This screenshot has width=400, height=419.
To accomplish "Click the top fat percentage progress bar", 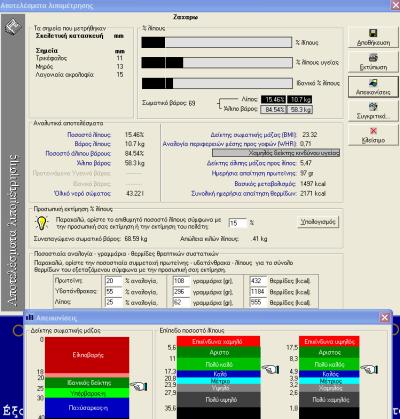I will [217, 42].
